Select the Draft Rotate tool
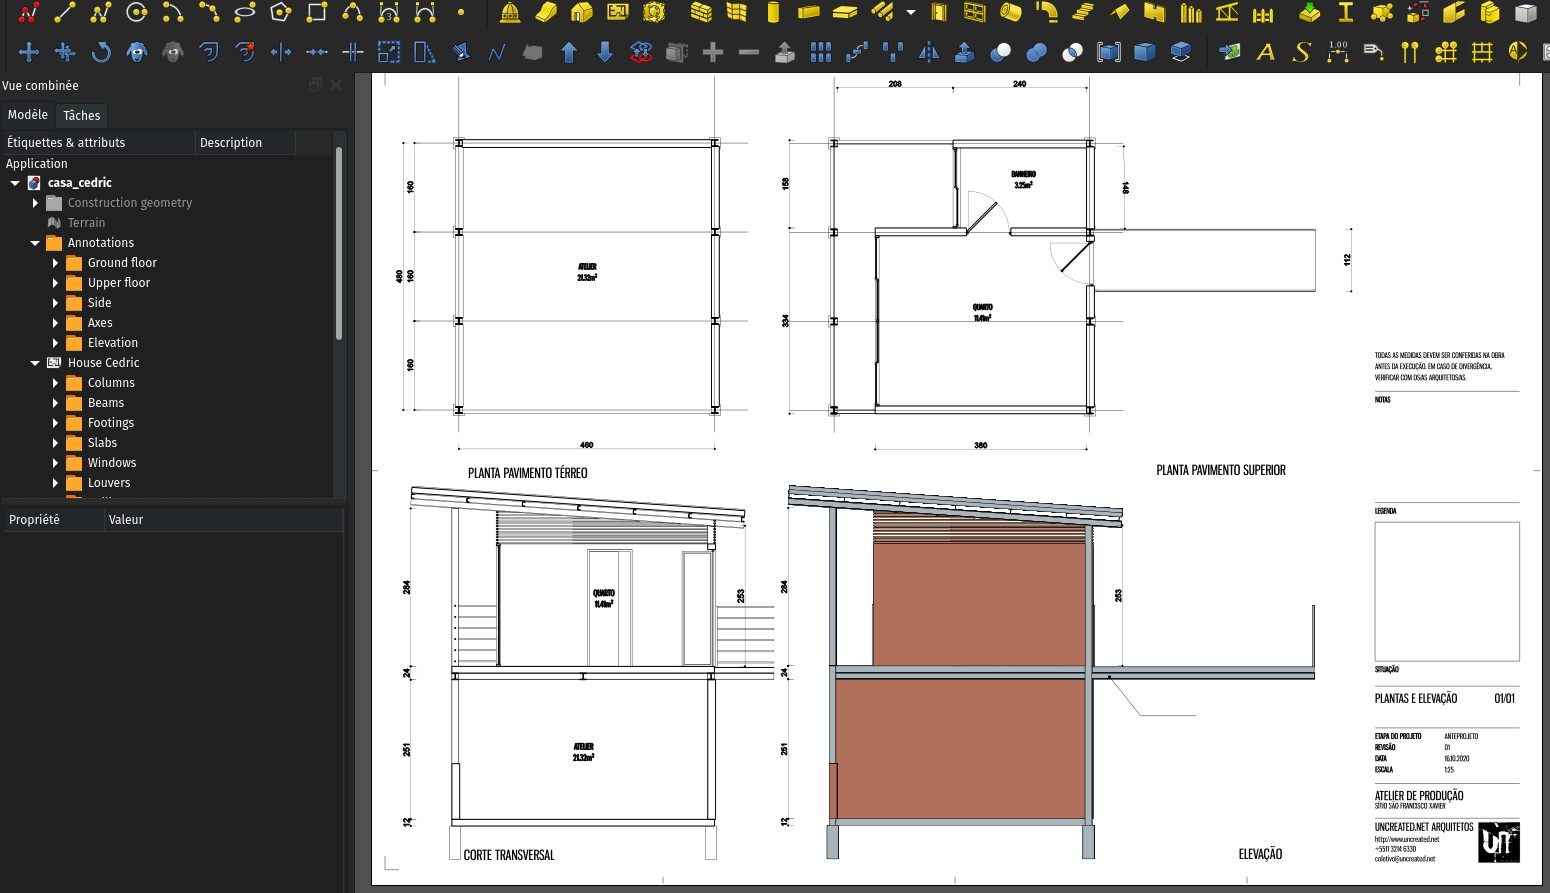The width and height of the screenshot is (1550, 893). [x=101, y=52]
